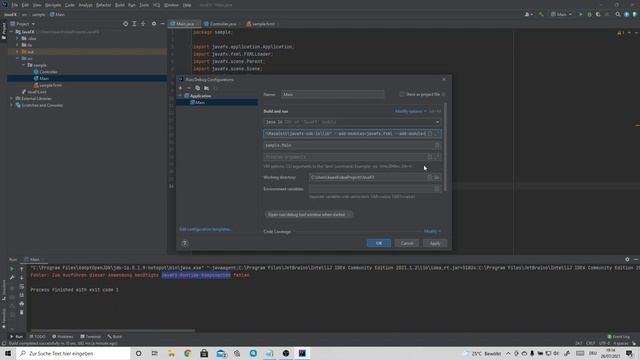Viewport: 640px width, 360px height.
Task: Open the help question mark in dialog
Action: point(184,243)
